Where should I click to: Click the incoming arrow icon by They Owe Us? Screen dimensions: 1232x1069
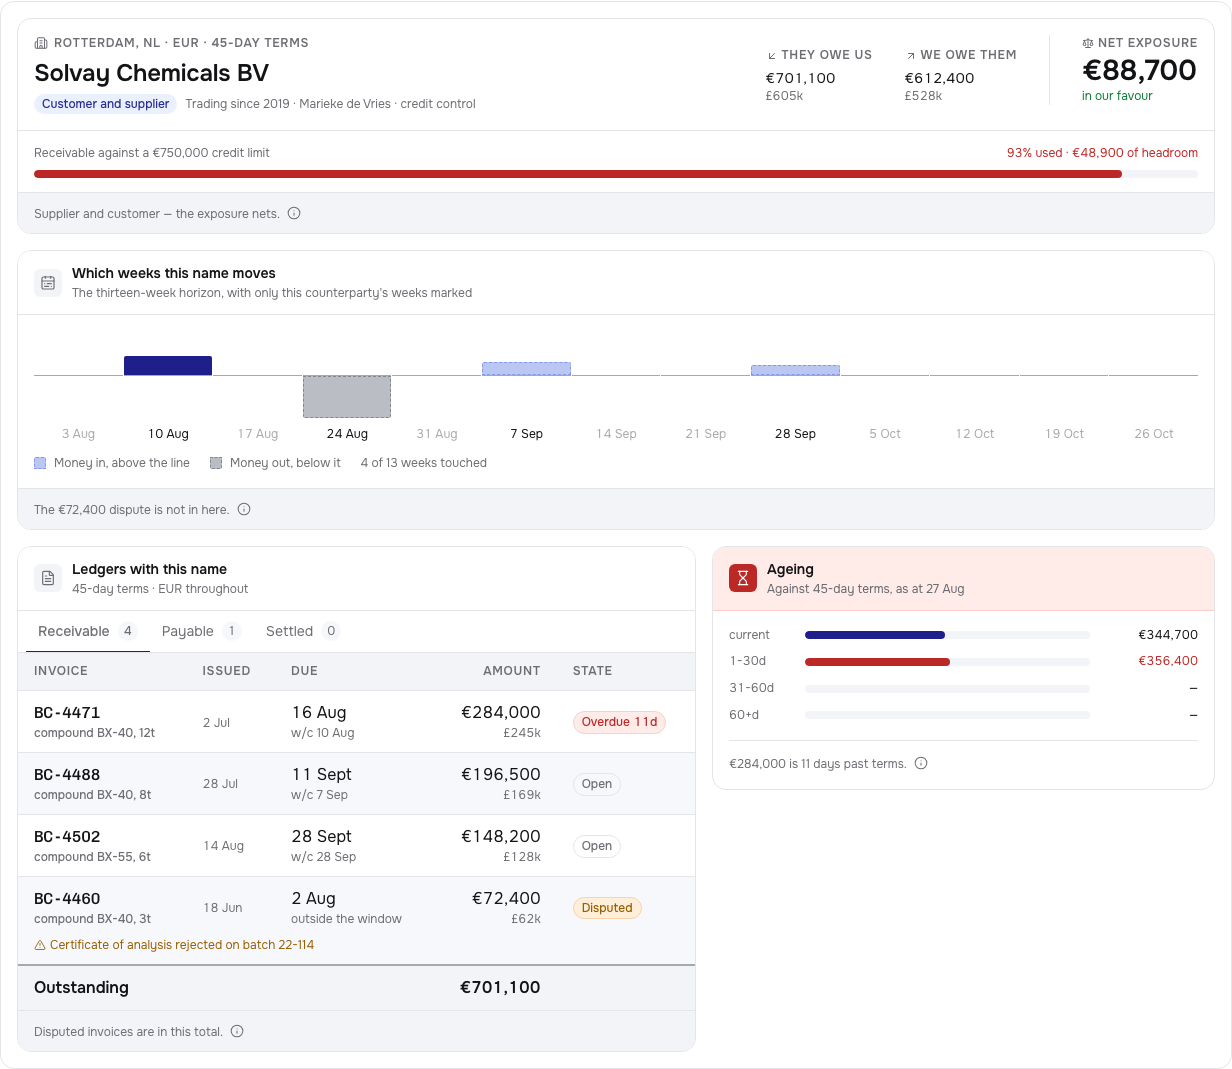point(771,55)
